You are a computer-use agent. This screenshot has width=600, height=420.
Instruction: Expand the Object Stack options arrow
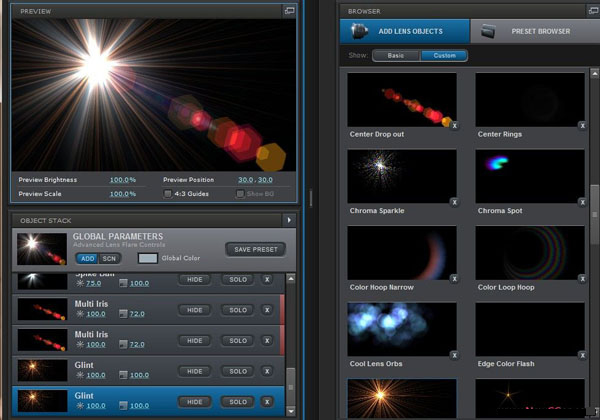(289, 219)
